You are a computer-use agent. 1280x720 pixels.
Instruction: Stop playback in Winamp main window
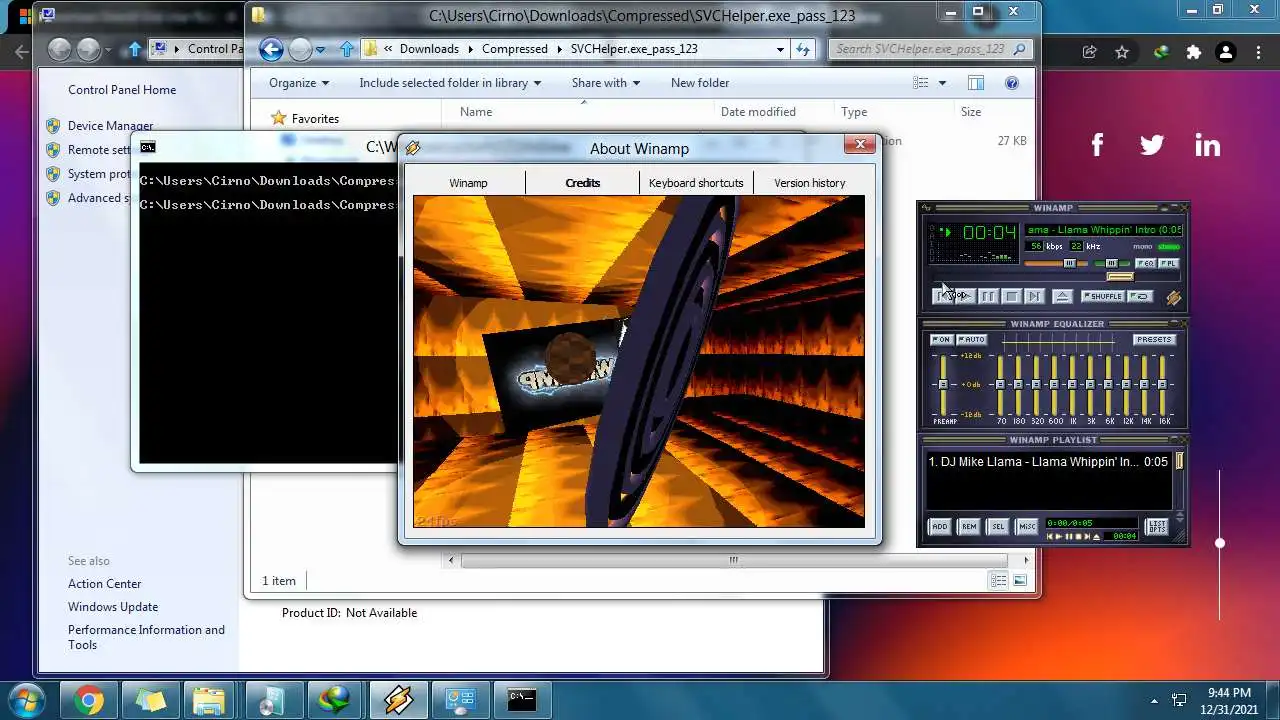tap(1012, 296)
